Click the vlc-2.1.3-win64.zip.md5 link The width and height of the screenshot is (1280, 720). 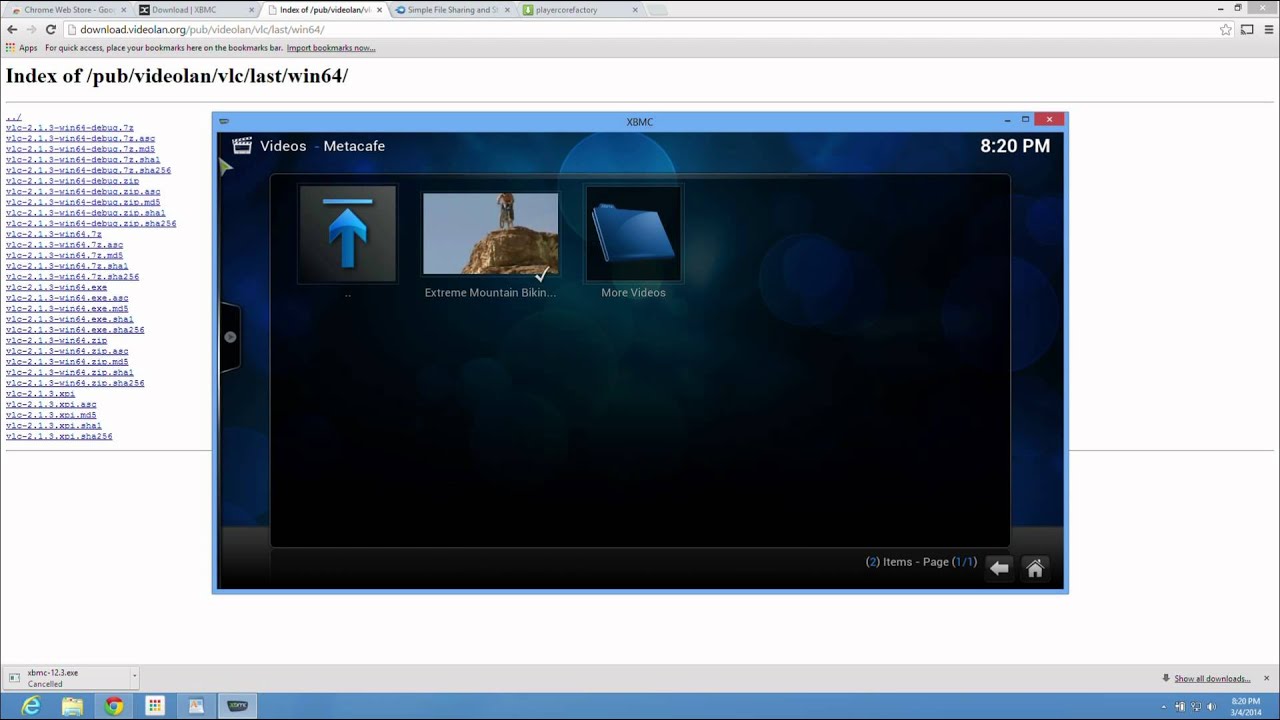pos(67,362)
